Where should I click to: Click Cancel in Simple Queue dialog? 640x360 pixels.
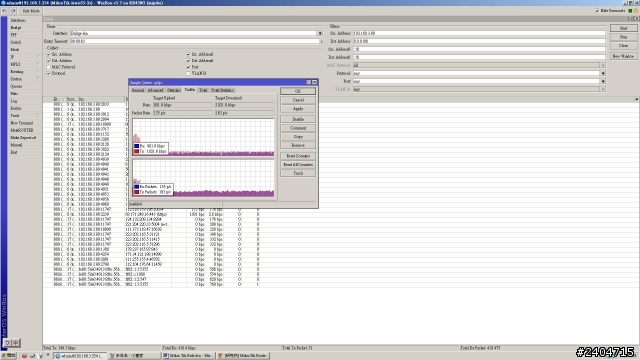(298, 100)
